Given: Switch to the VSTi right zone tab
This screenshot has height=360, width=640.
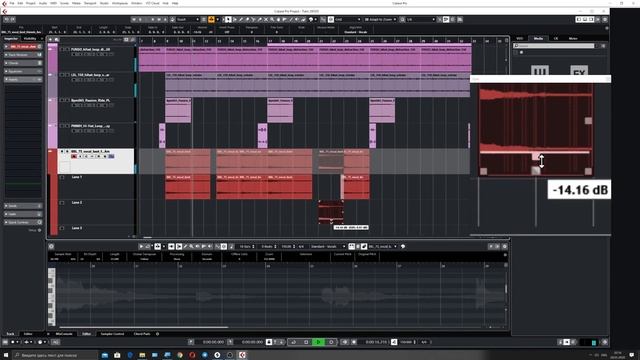Looking at the screenshot, I should 520,38.
